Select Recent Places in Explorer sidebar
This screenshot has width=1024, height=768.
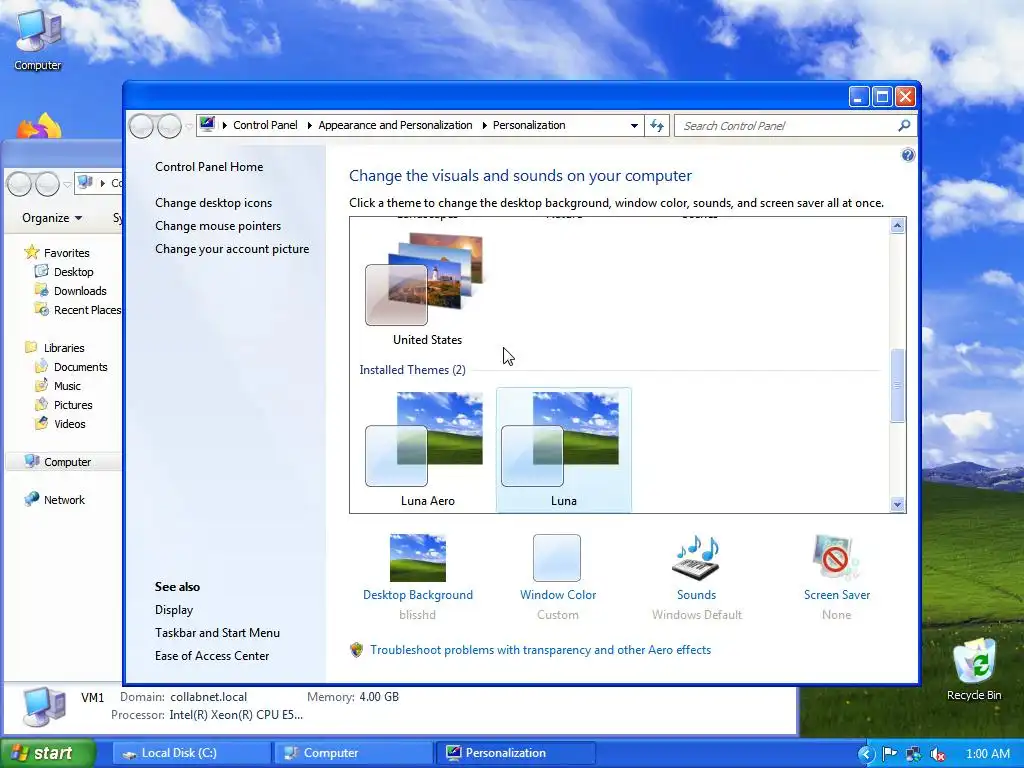88,310
